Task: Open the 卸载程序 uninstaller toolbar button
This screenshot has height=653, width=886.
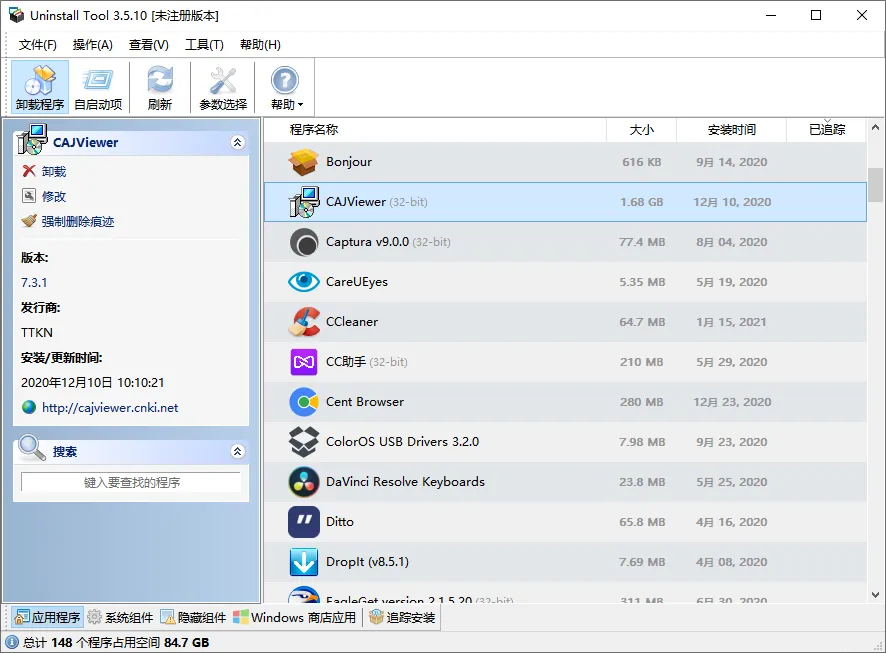Action: [x=40, y=87]
